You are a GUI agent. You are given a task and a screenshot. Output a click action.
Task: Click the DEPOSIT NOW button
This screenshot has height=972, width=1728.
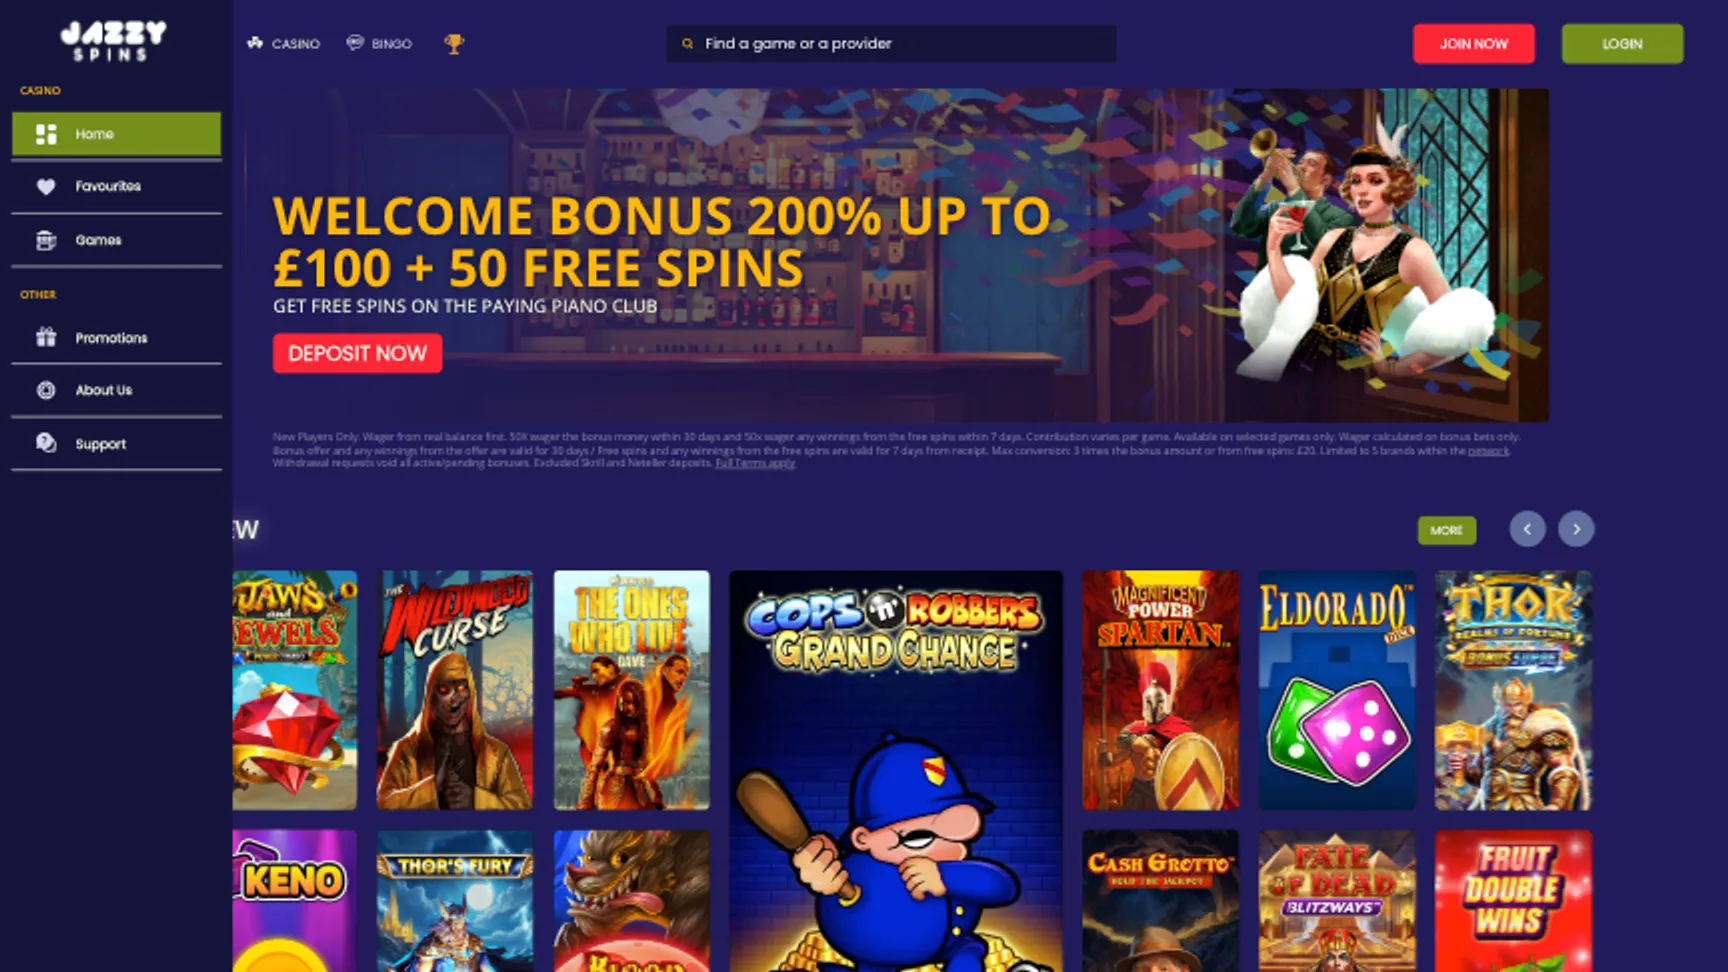click(x=357, y=353)
